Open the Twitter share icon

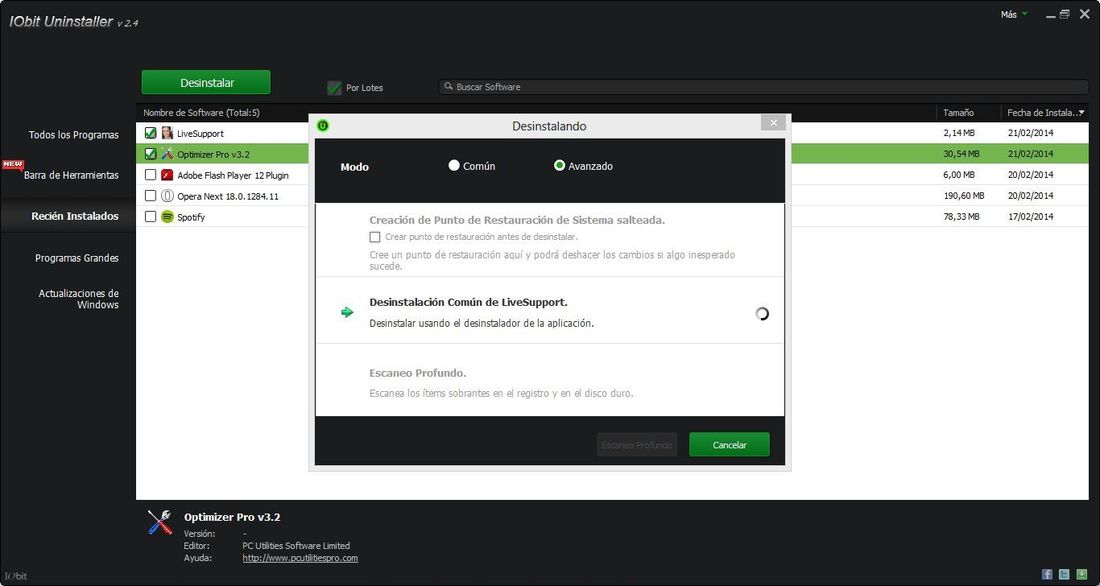[x=1064, y=574]
